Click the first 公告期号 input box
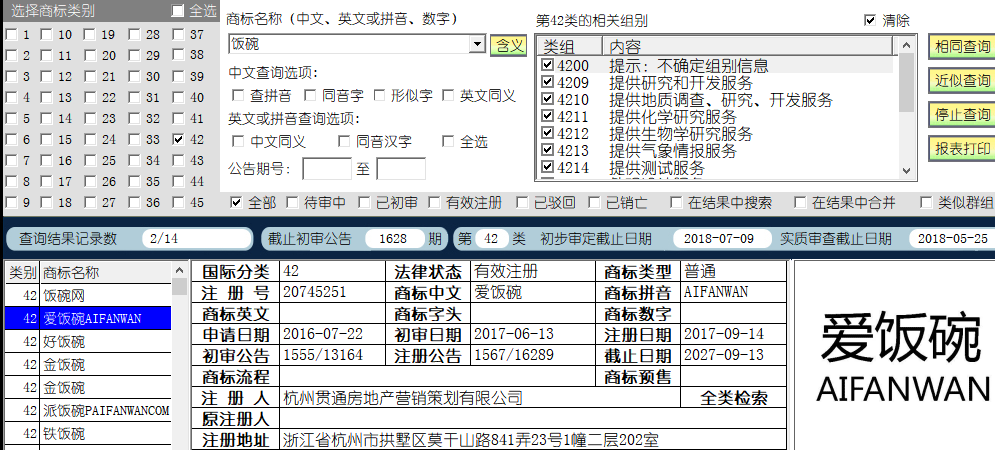Image resolution: width=995 pixels, height=450 pixels. (x=326, y=169)
